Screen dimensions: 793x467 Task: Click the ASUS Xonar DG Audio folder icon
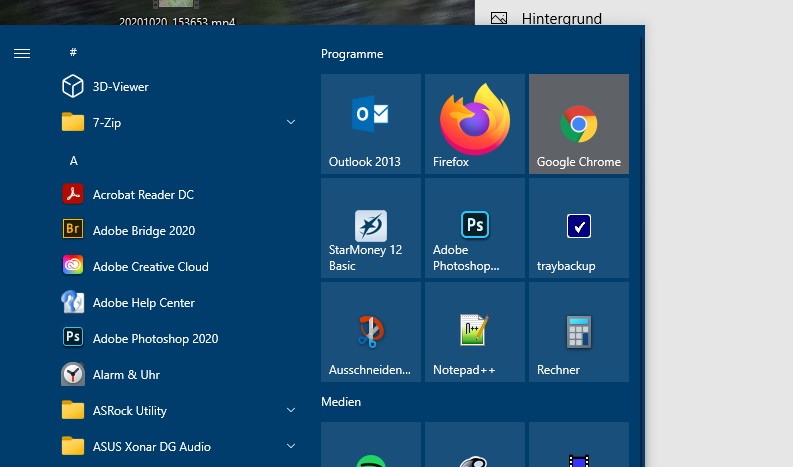point(73,446)
